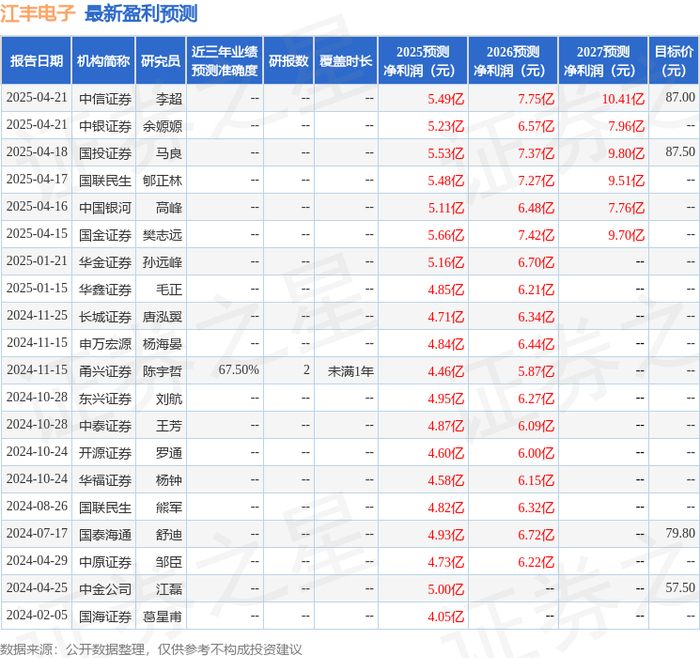Image resolution: width=700 pixels, height=658 pixels.
Task: Select the 2025-04-17 report date
Action: click(37, 179)
